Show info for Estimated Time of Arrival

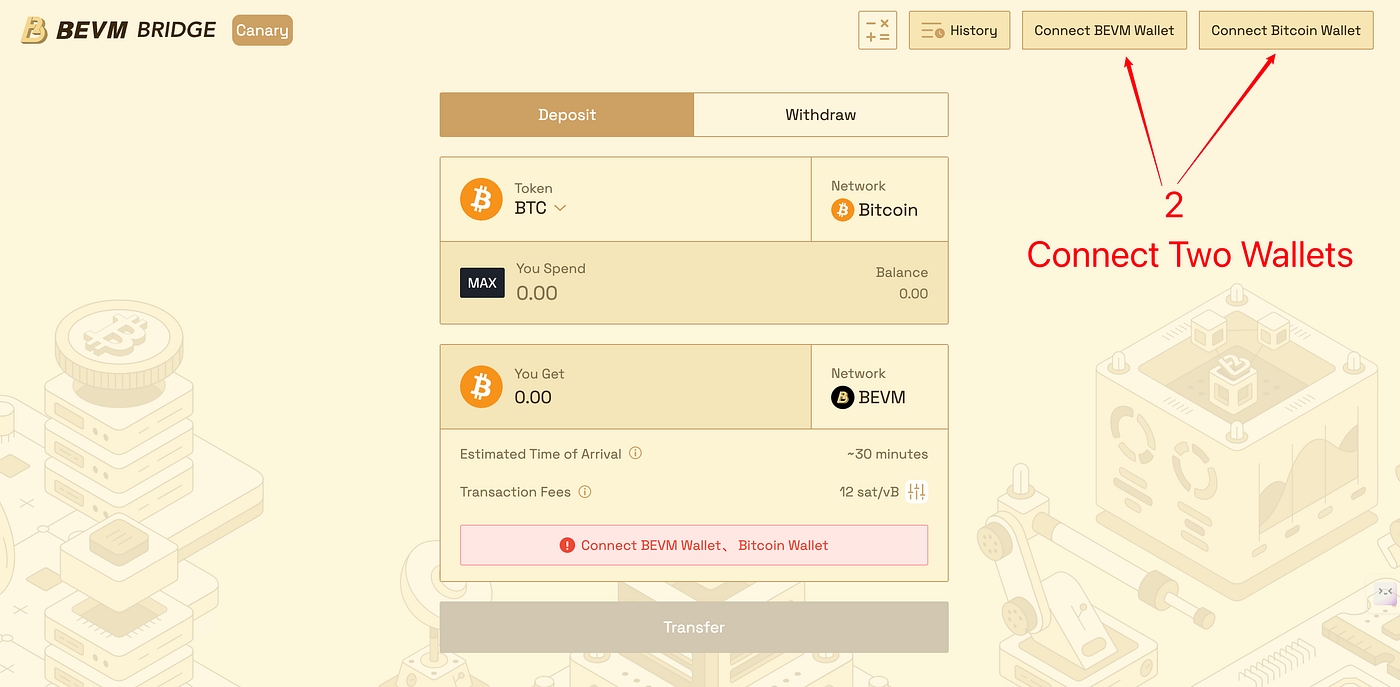[x=635, y=453]
